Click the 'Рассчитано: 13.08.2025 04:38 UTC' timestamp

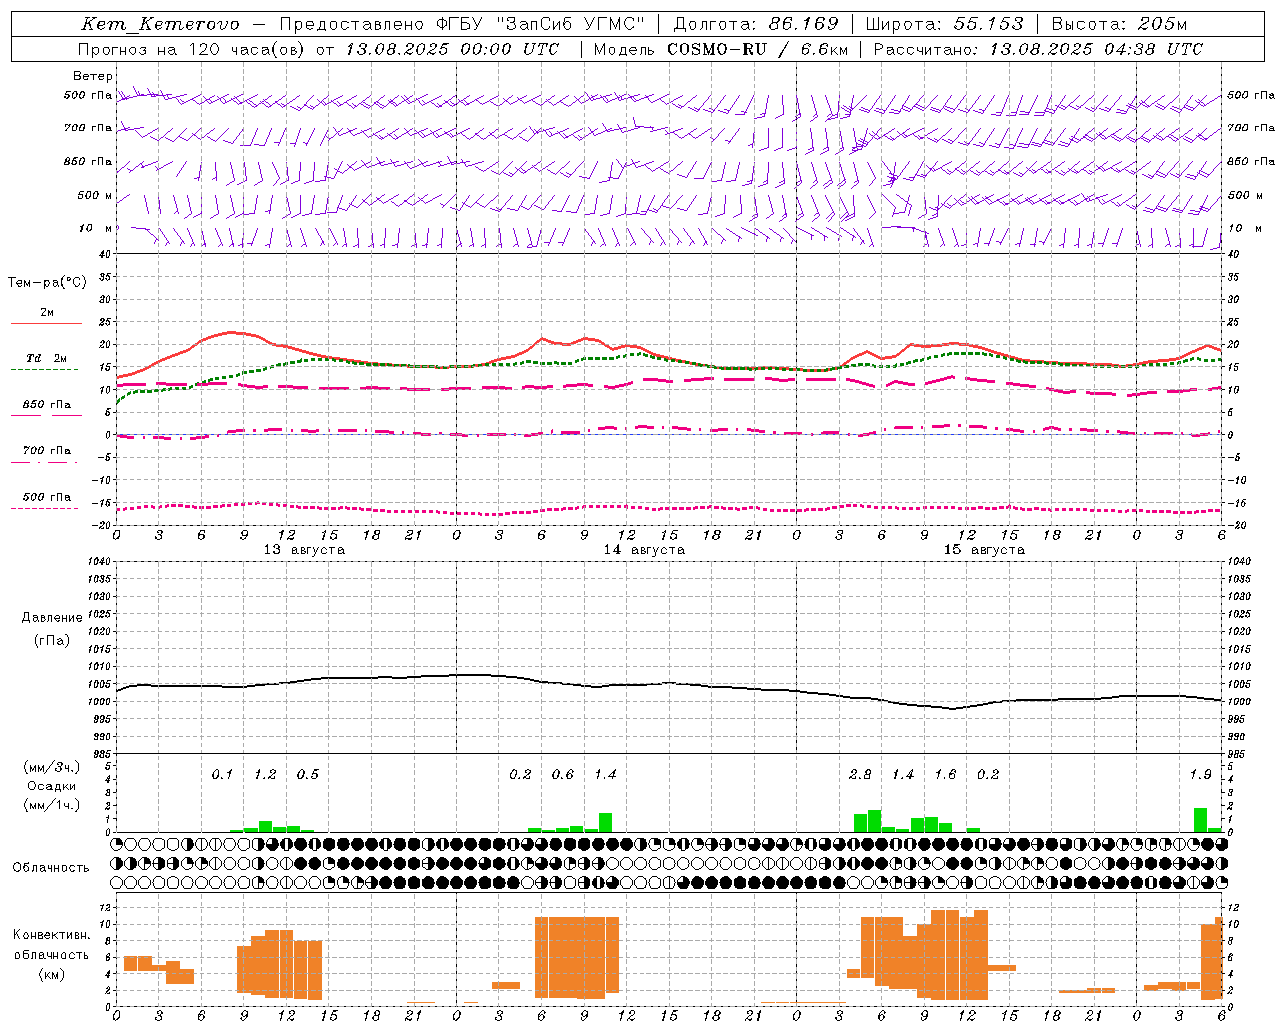pos(1038,49)
